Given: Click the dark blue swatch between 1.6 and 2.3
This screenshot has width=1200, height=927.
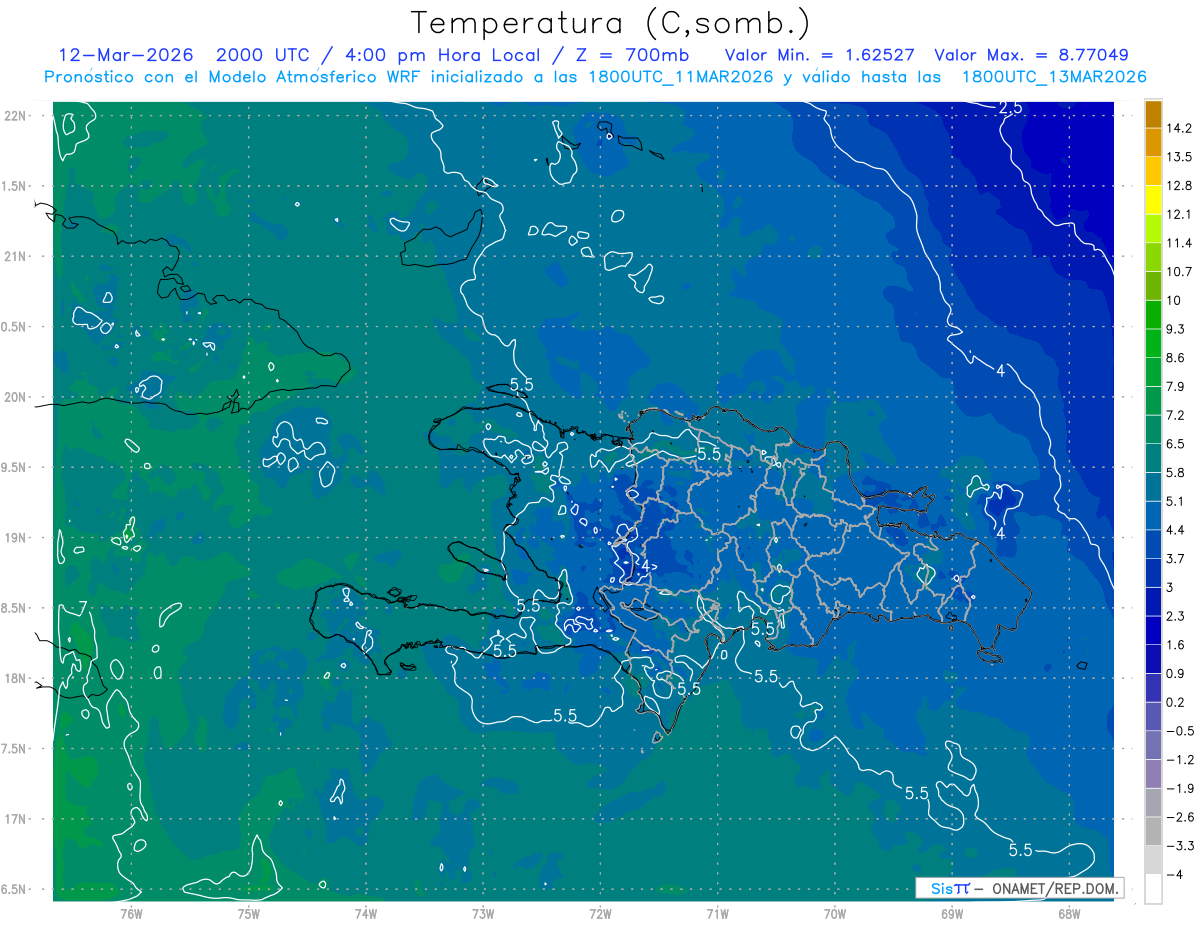Looking at the screenshot, I should pos(1153,630).
